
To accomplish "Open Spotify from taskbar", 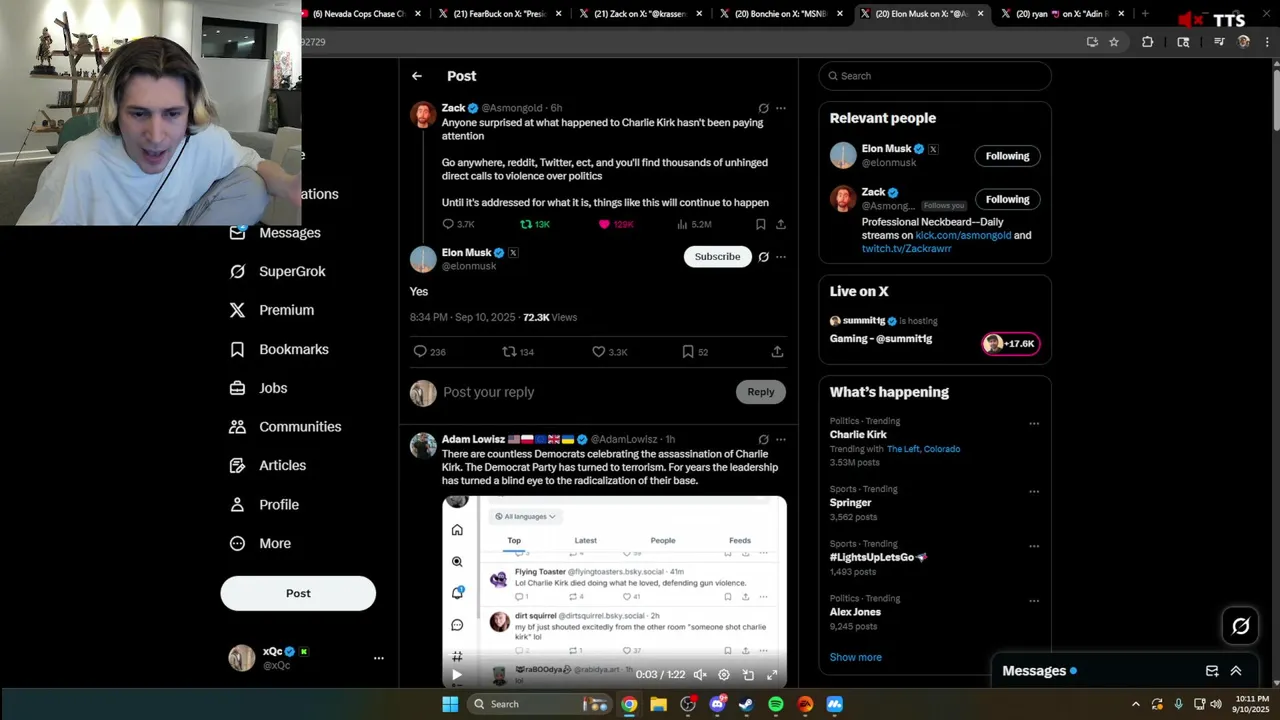I will [x=776, y=704].
